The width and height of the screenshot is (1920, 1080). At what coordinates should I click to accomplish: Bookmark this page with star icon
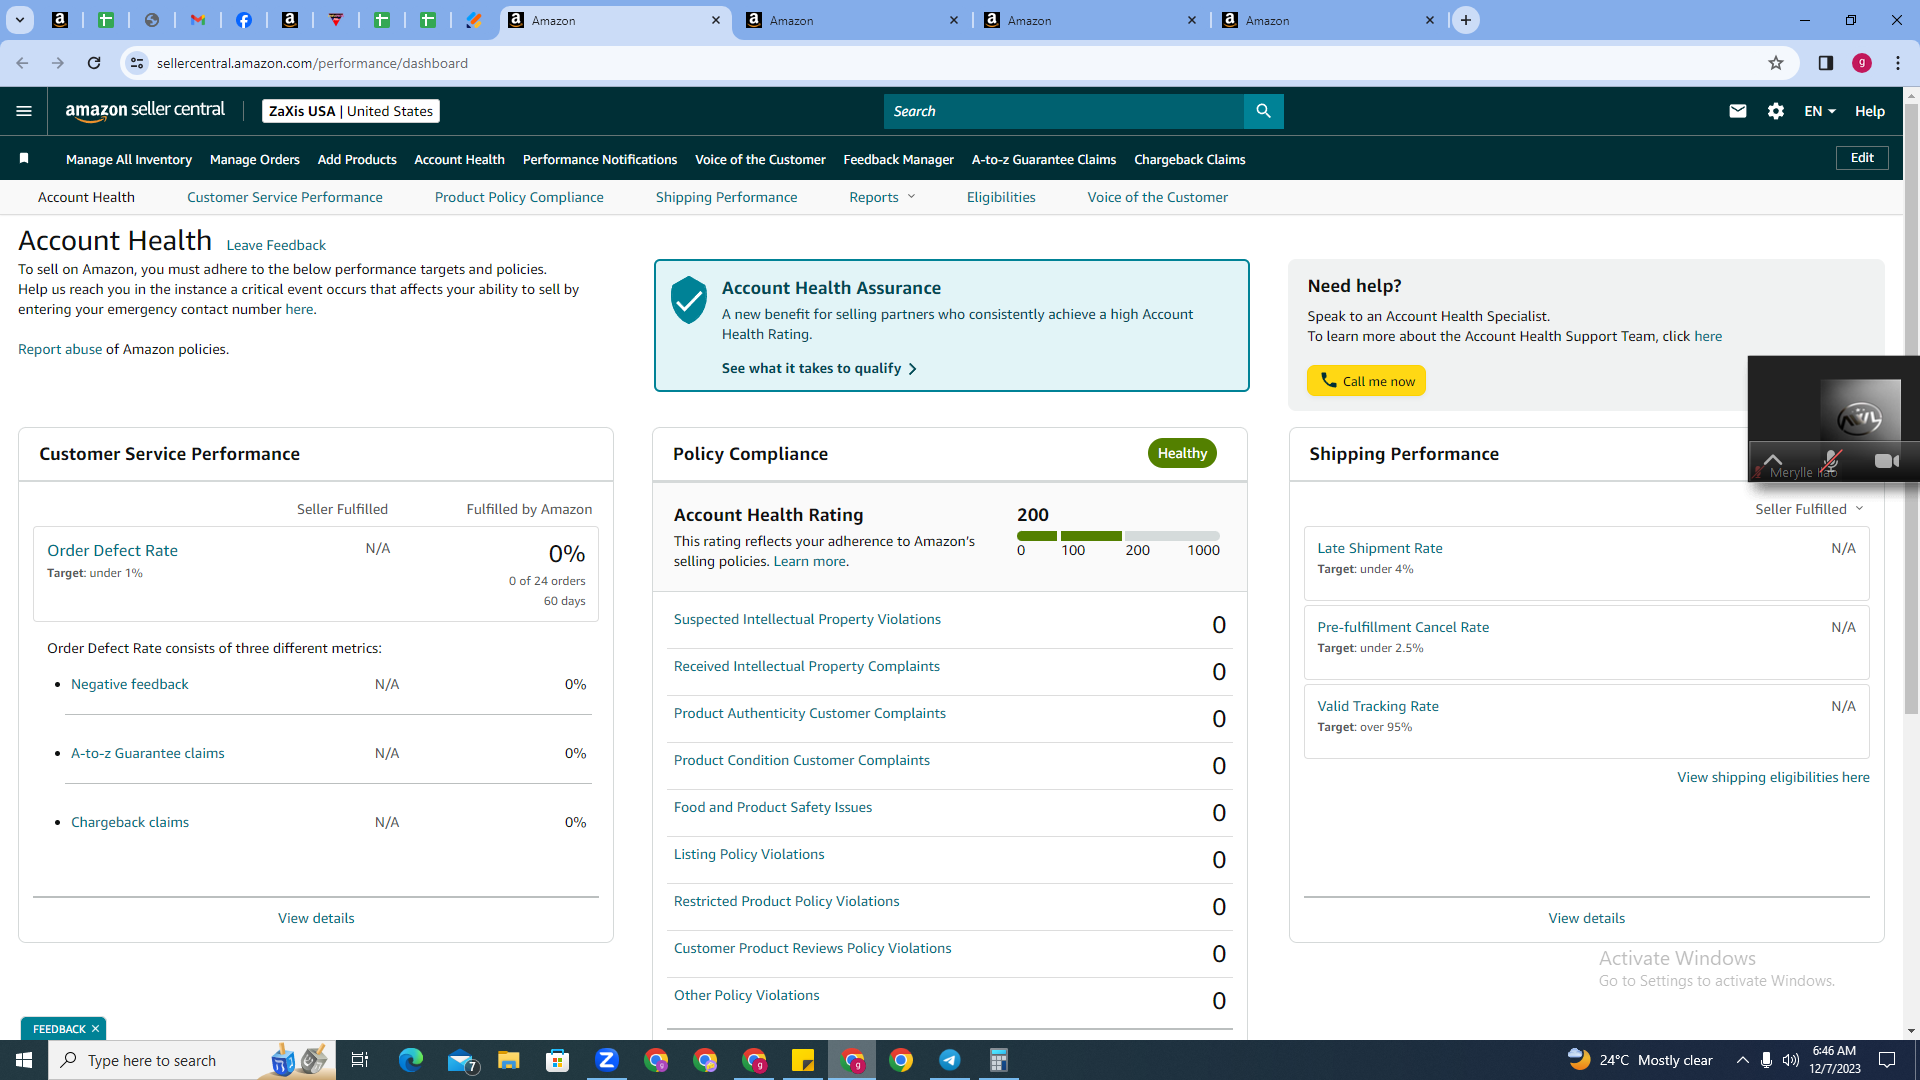tap(1776, 63)
